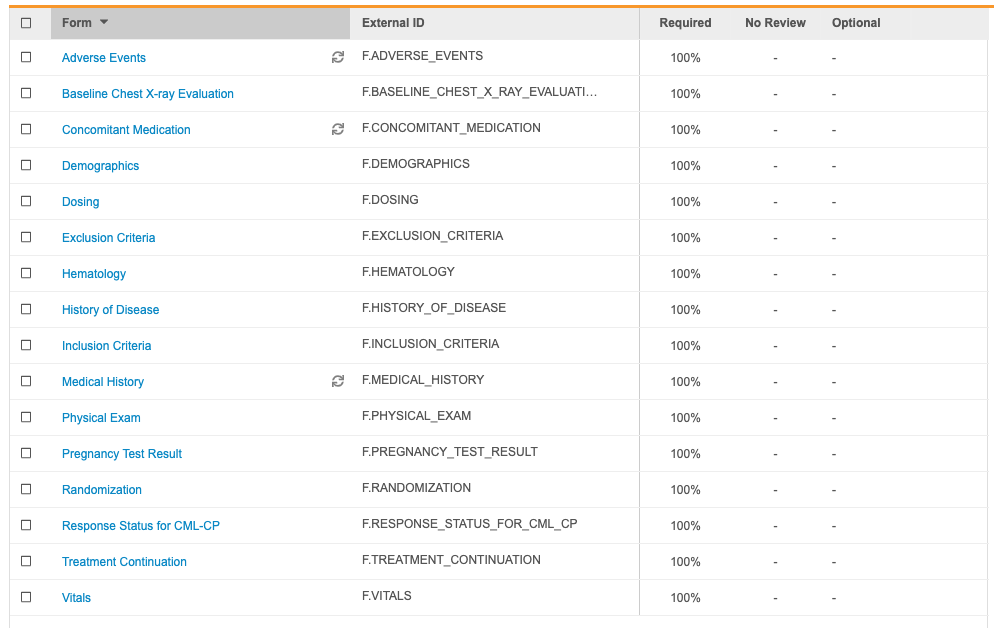Open the Pregnancy Test Result link
This screenshot has width=994, height=628.
click(x=122, y=454)
